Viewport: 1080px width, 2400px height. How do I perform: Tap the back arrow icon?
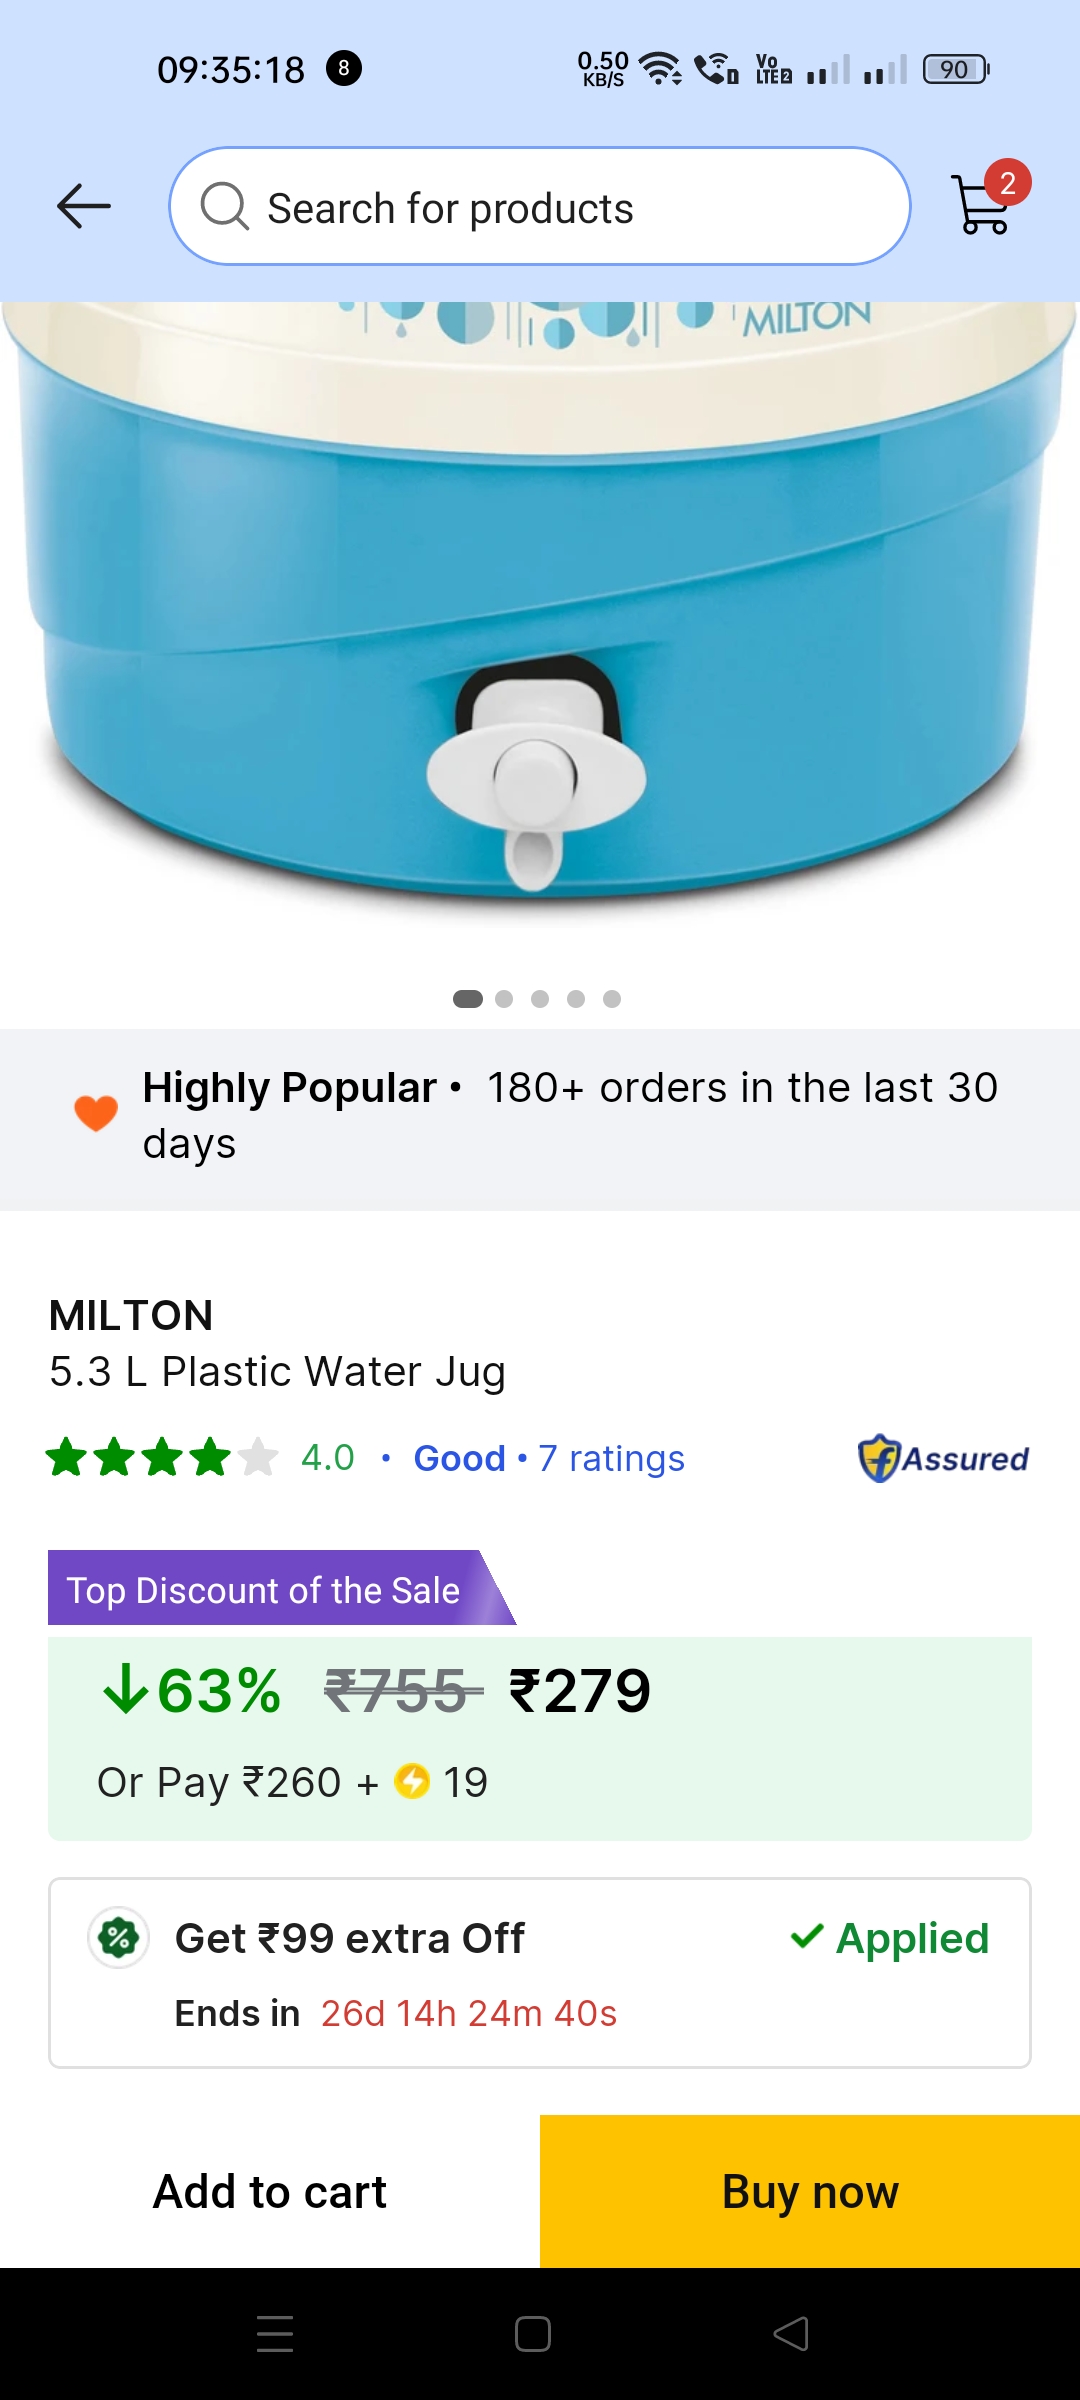click(x=84, y=207)
